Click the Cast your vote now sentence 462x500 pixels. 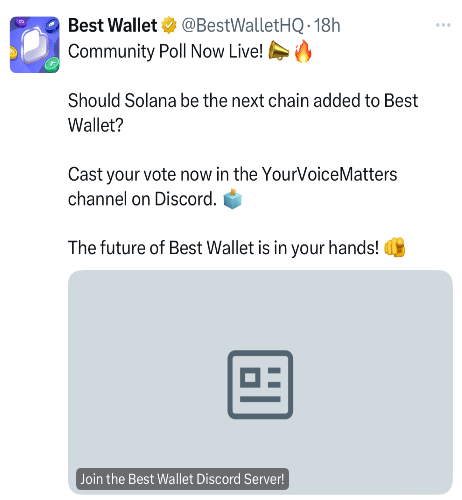coord(233,186)
